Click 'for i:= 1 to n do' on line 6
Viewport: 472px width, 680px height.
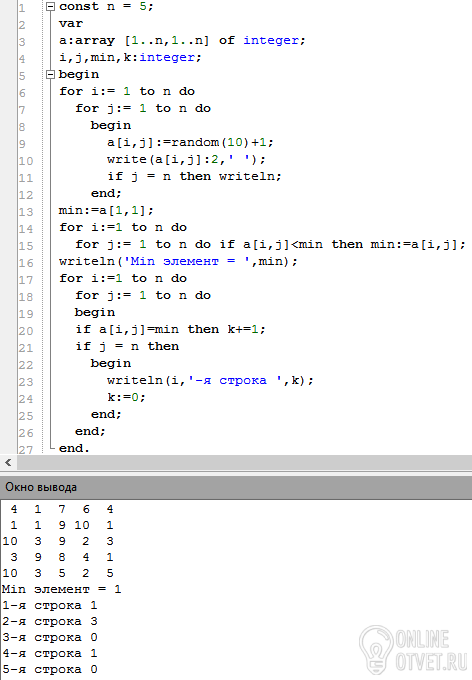pos(127,92)
